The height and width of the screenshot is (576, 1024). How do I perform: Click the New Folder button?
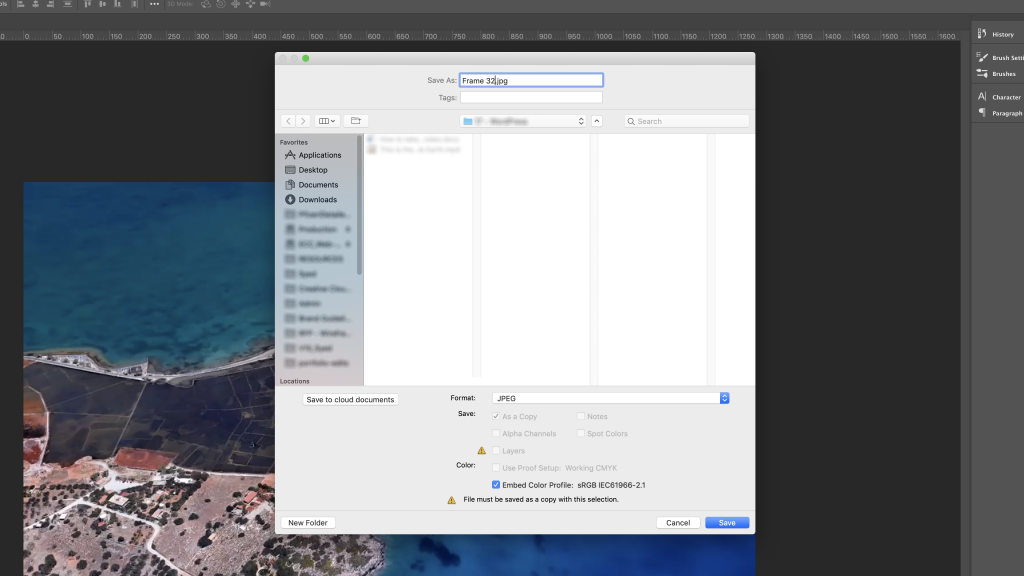308,522
